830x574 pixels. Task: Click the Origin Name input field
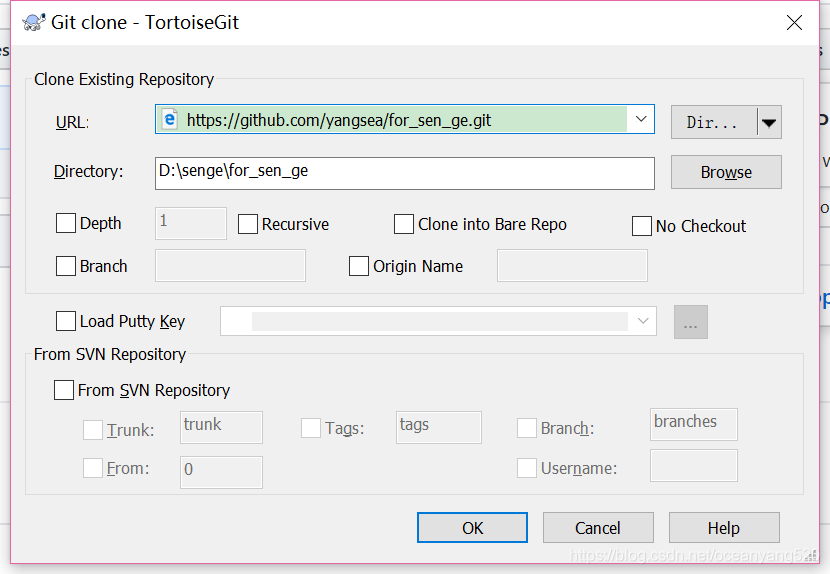coord(572,266)
